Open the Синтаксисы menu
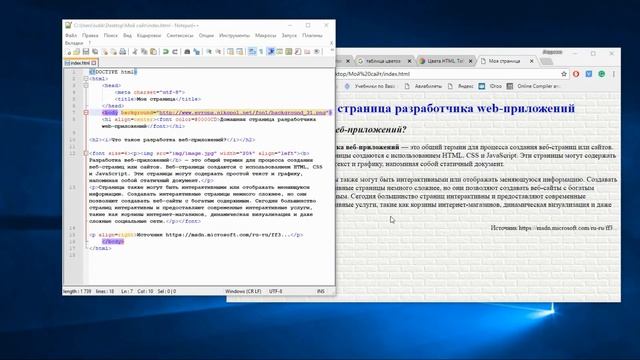 coord(180,36)
